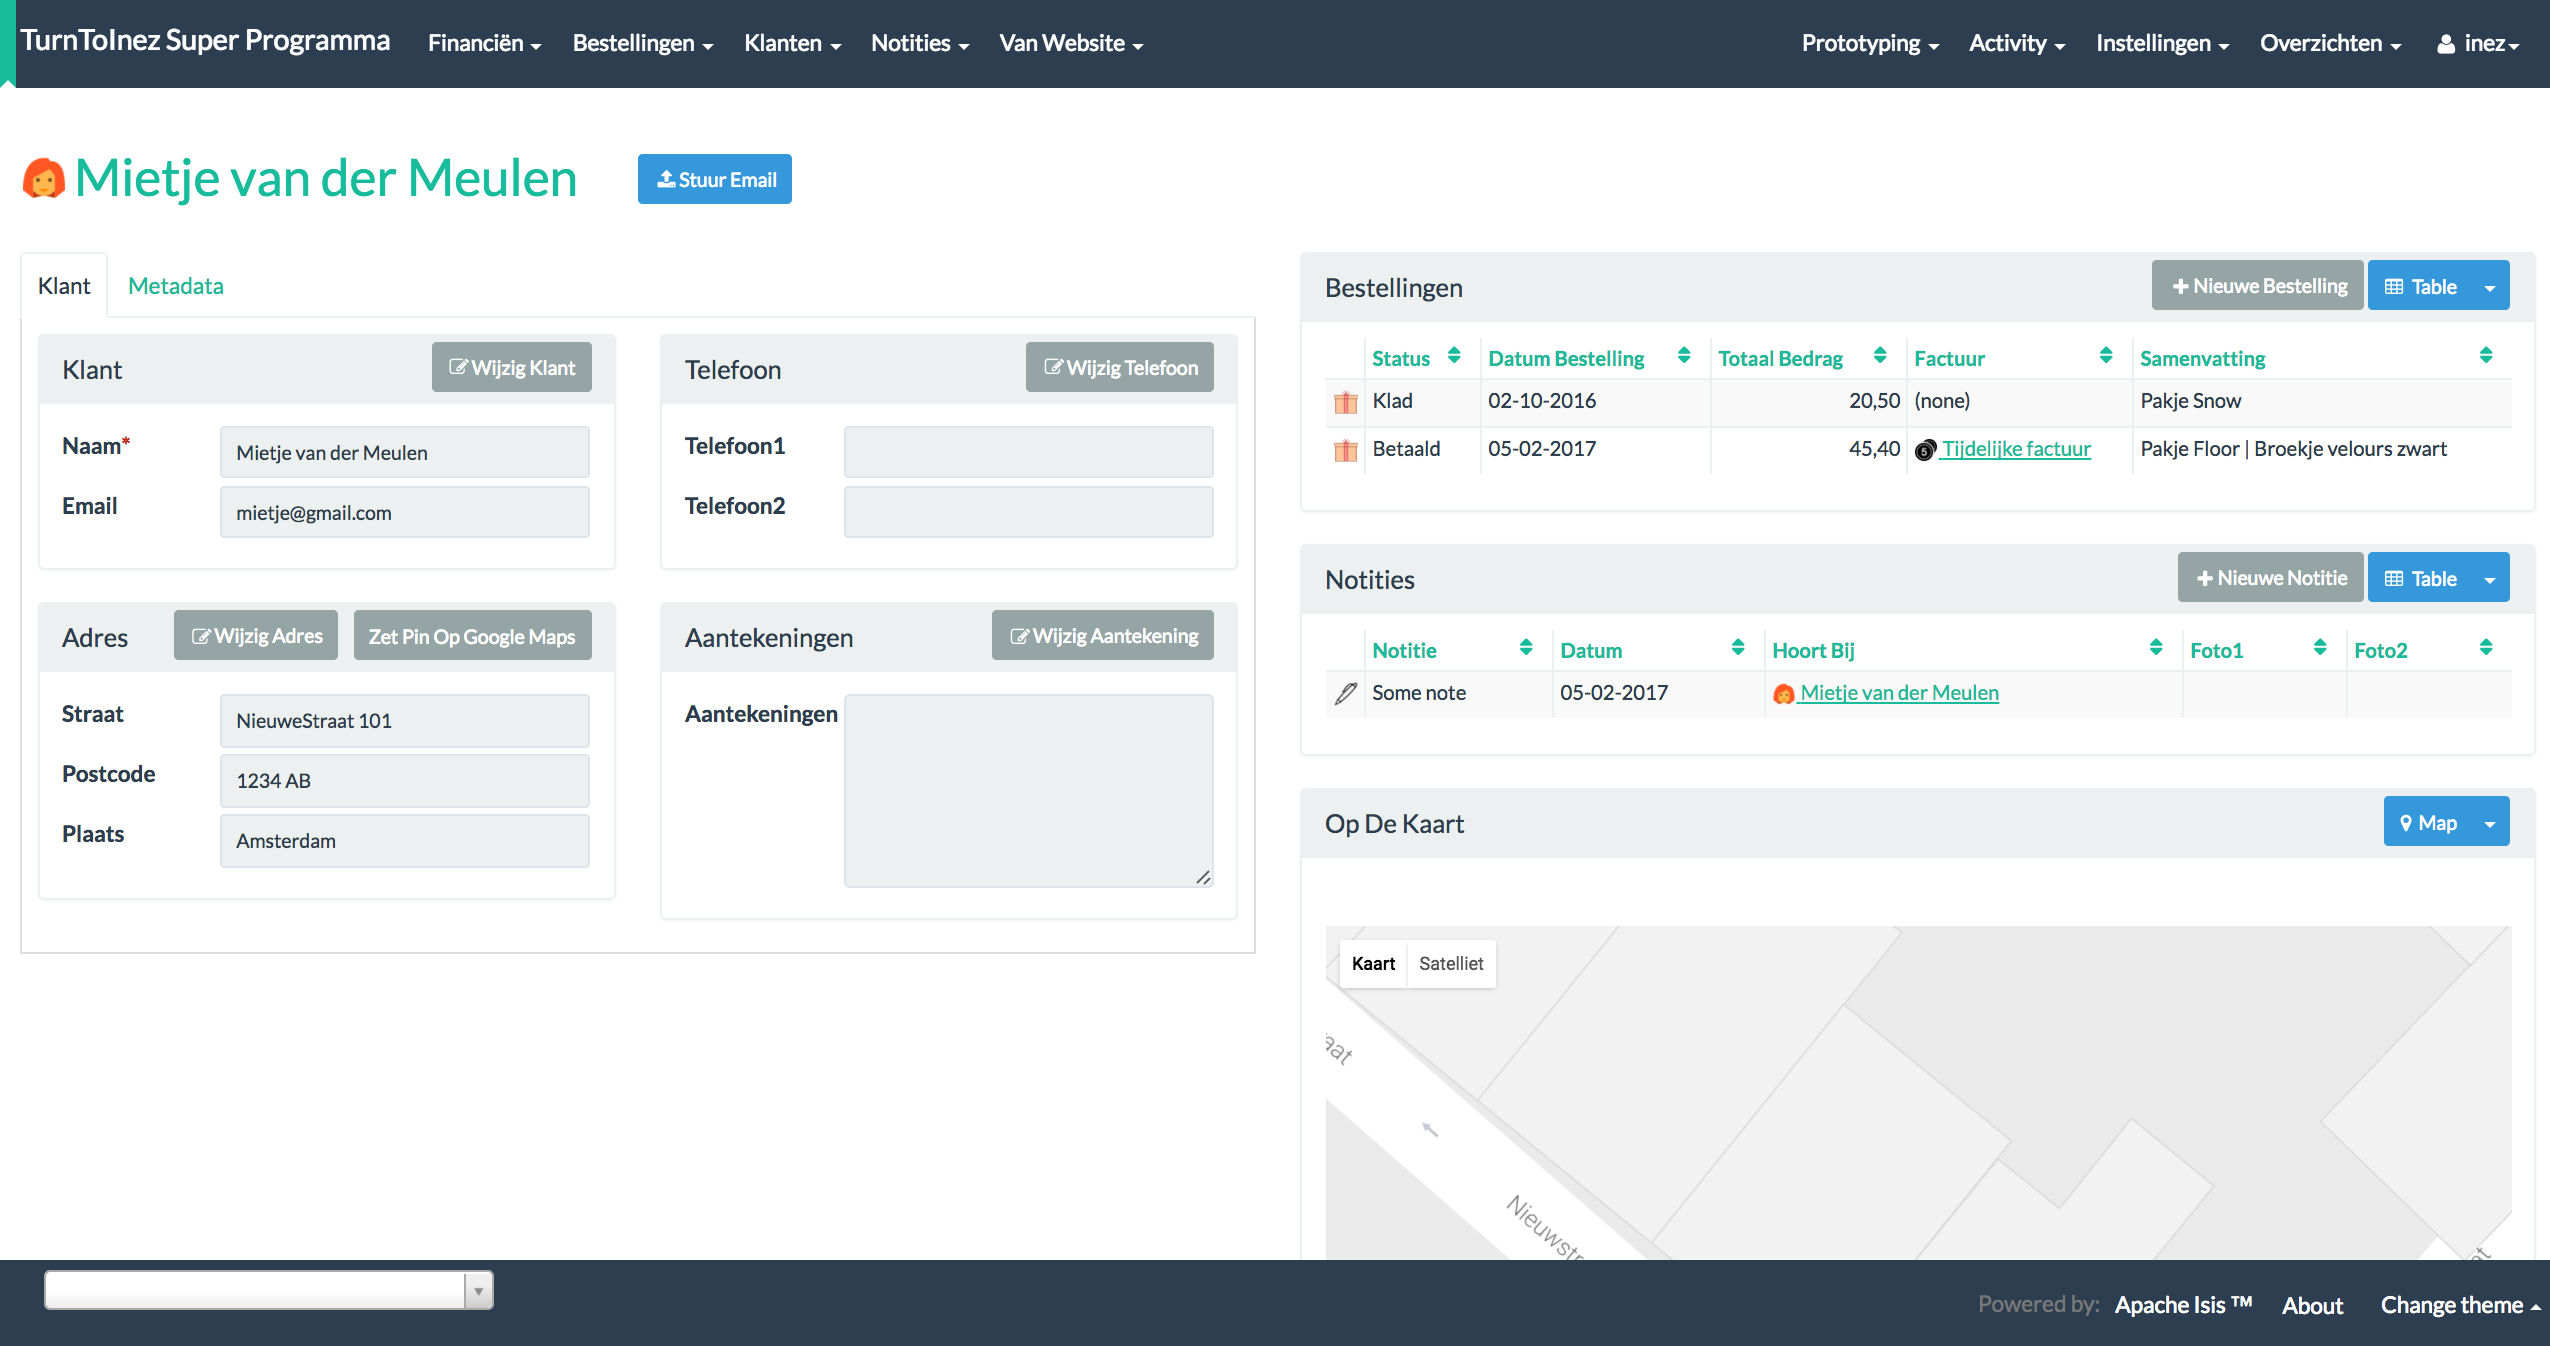This screenshot has height=1346, width=2550.
Task: Sort by Samenvatting column using its sort arrows
Action: point(2486,356)
